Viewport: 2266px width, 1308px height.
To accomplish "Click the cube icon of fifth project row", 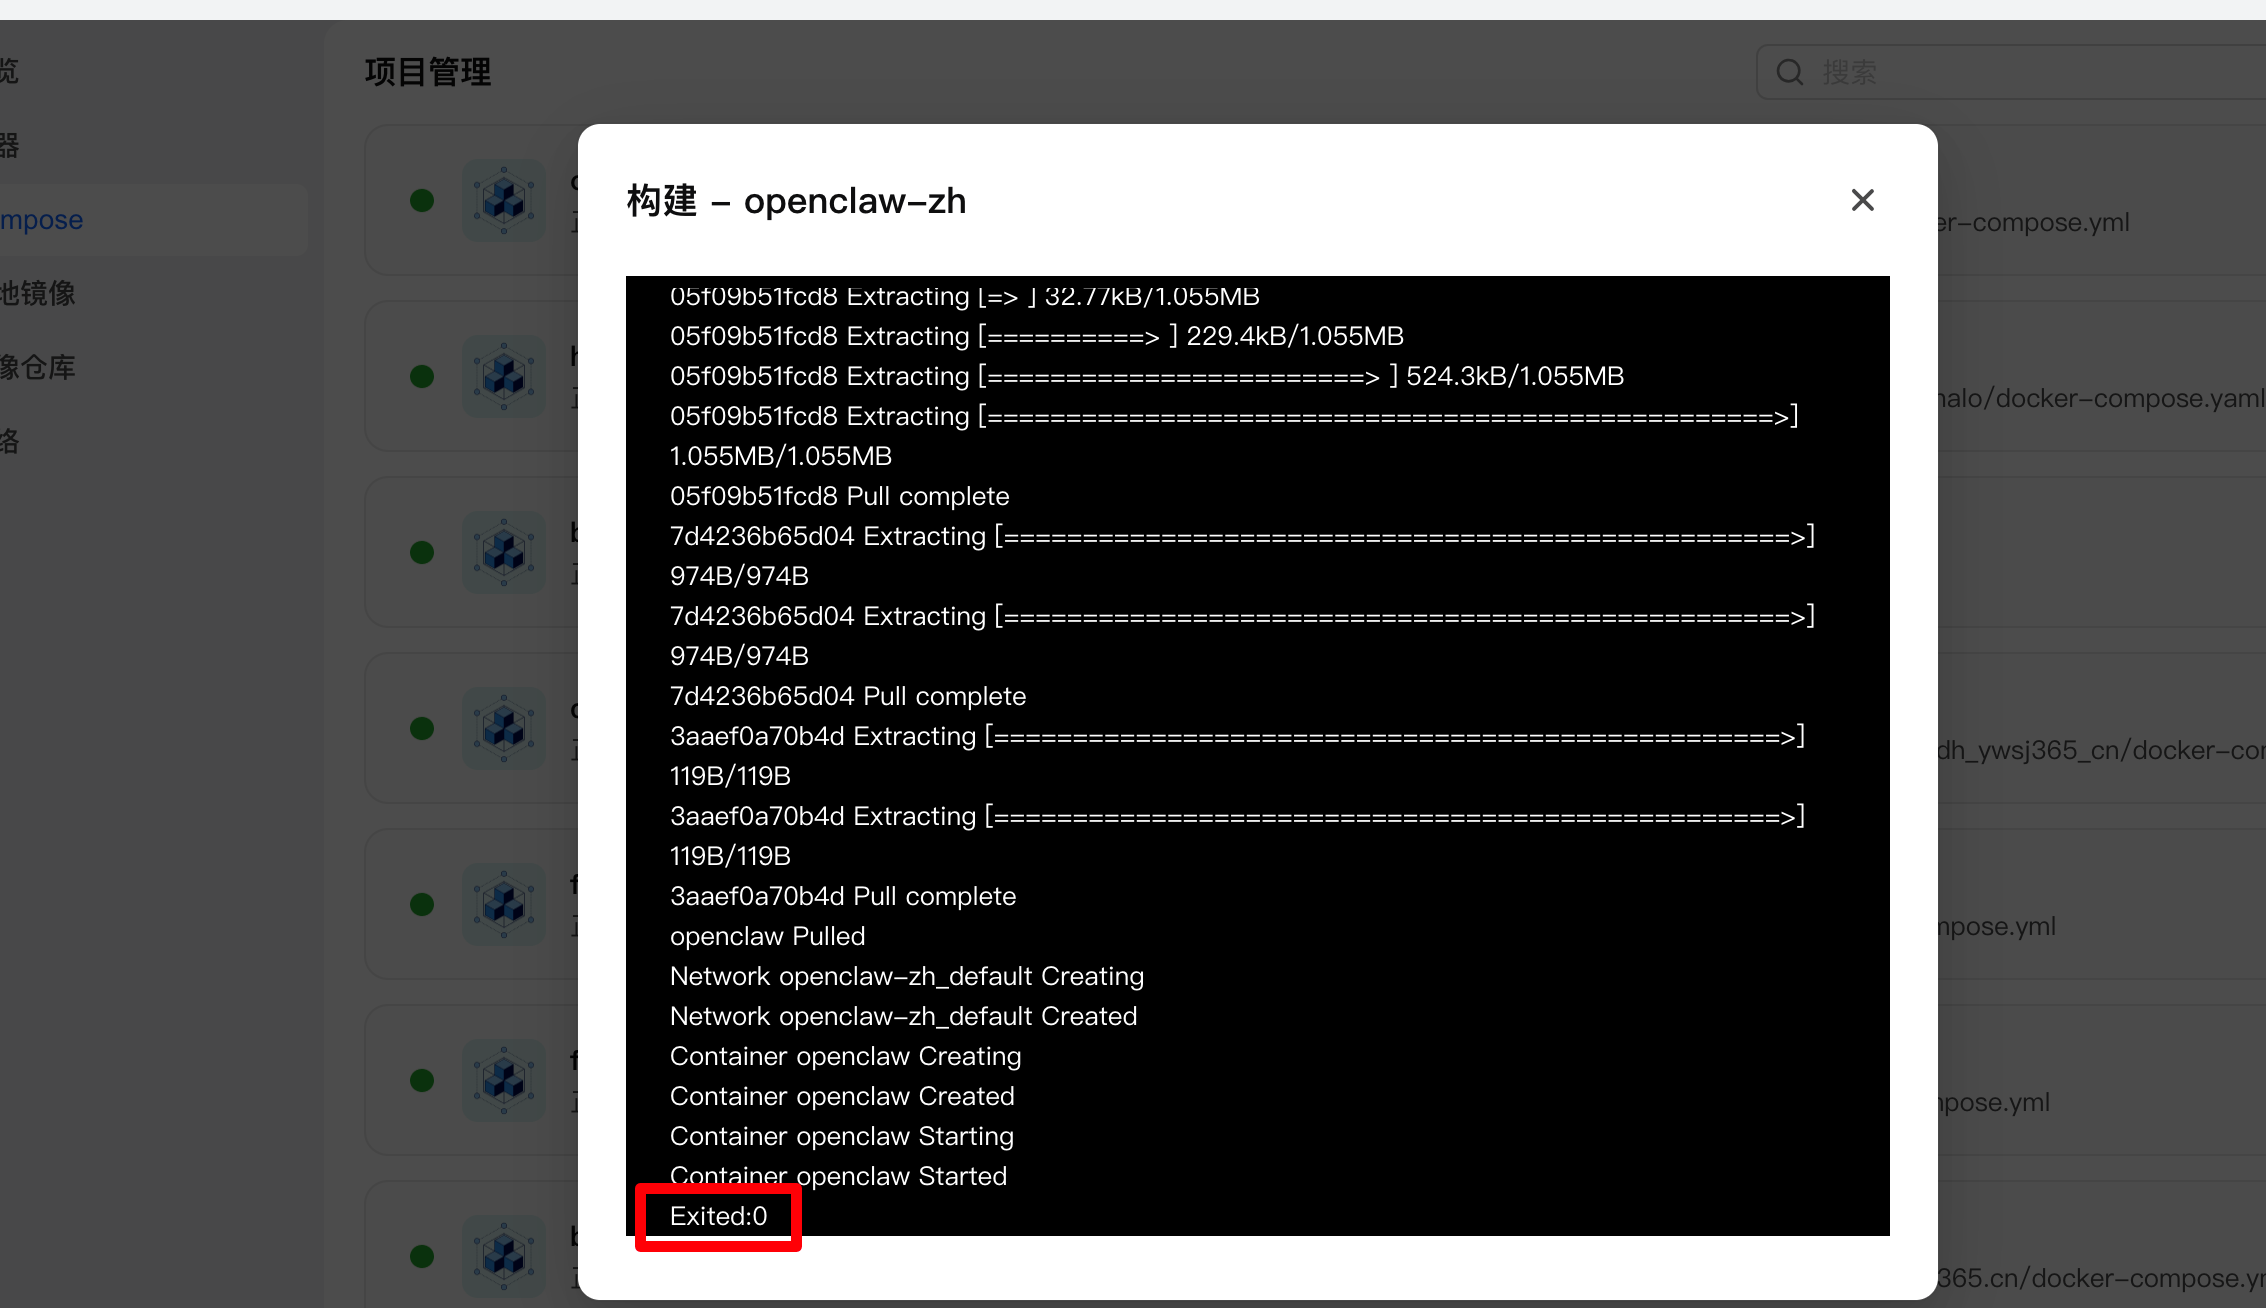I will tap(504, 904).
